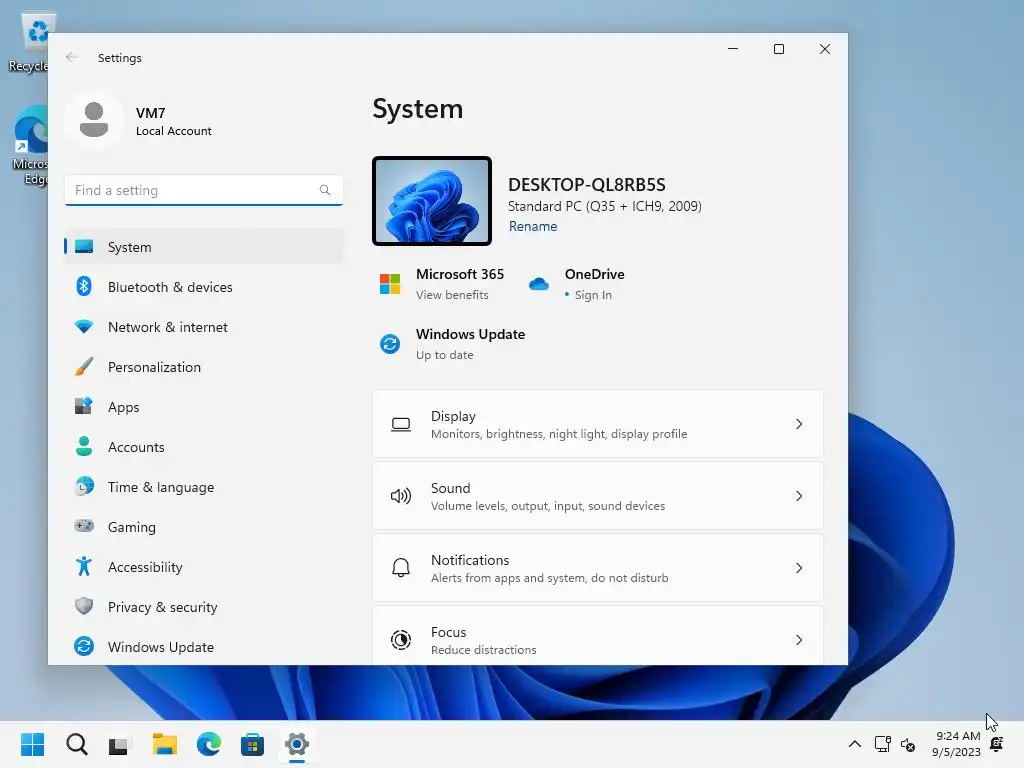Click Microsoft 365 View benefits
The image size is (1024, 768).
pos(452,295)
